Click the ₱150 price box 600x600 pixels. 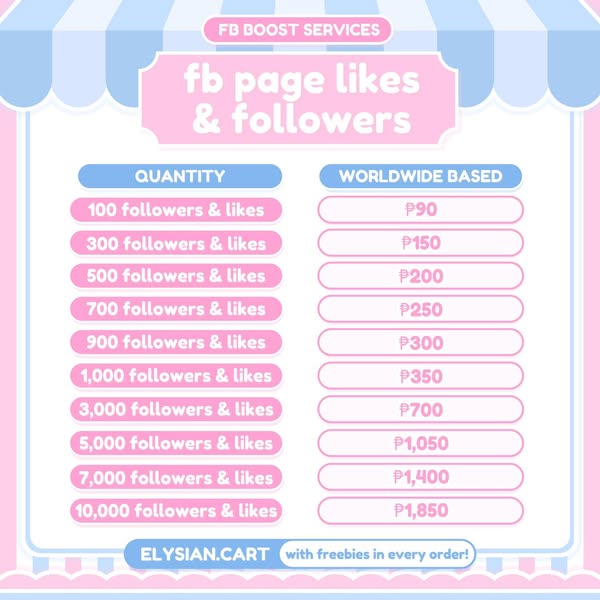point(420,243)
